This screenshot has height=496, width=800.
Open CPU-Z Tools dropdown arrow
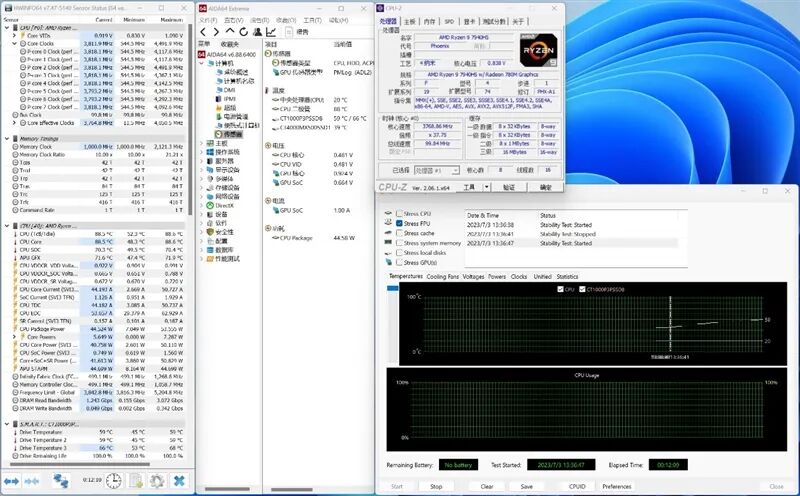[x=487, y=187]
